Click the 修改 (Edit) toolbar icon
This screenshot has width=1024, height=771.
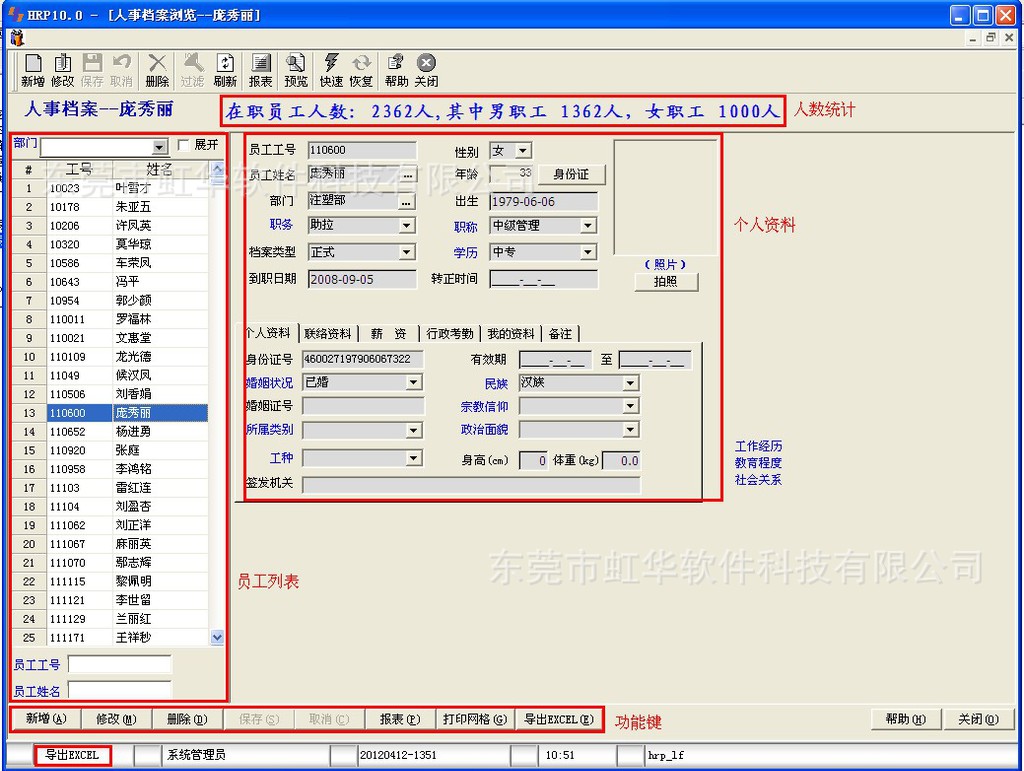62,70
